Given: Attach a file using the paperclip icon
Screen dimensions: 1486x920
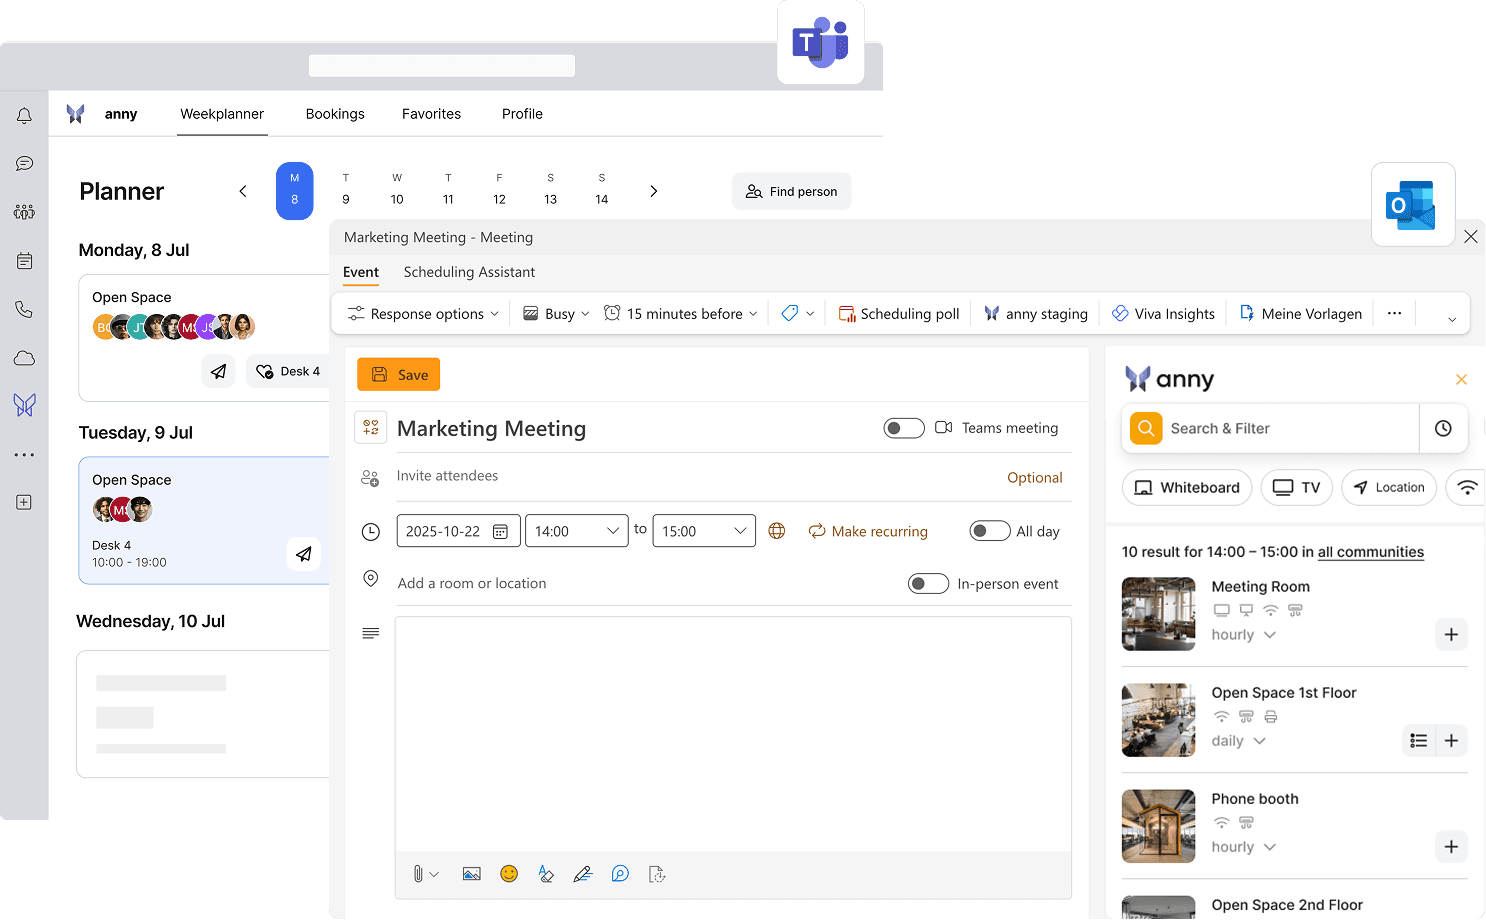Looking at the screenshot, I should pyautogui.click(x=419, y=873).
